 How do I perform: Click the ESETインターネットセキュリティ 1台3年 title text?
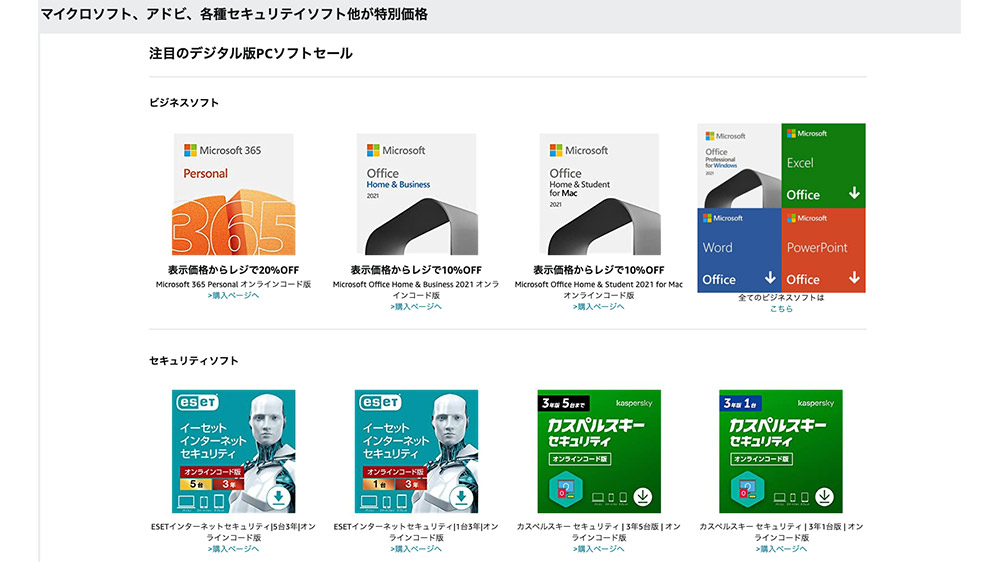pos(416,532)
